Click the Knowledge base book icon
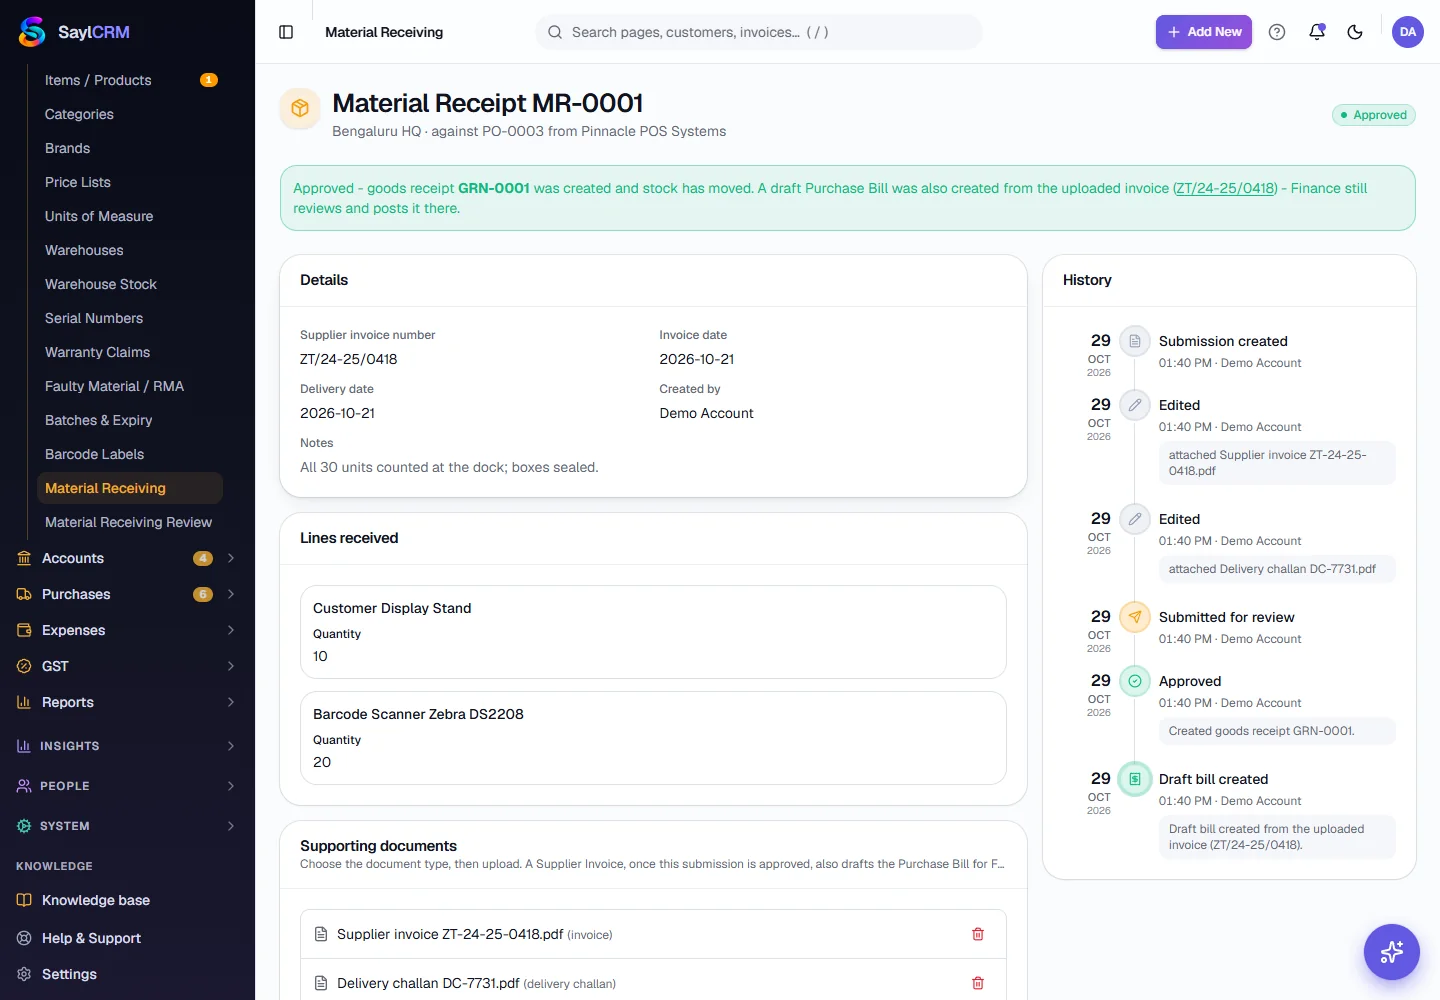Screen dimensions: 1440x1000 (24, 900)
